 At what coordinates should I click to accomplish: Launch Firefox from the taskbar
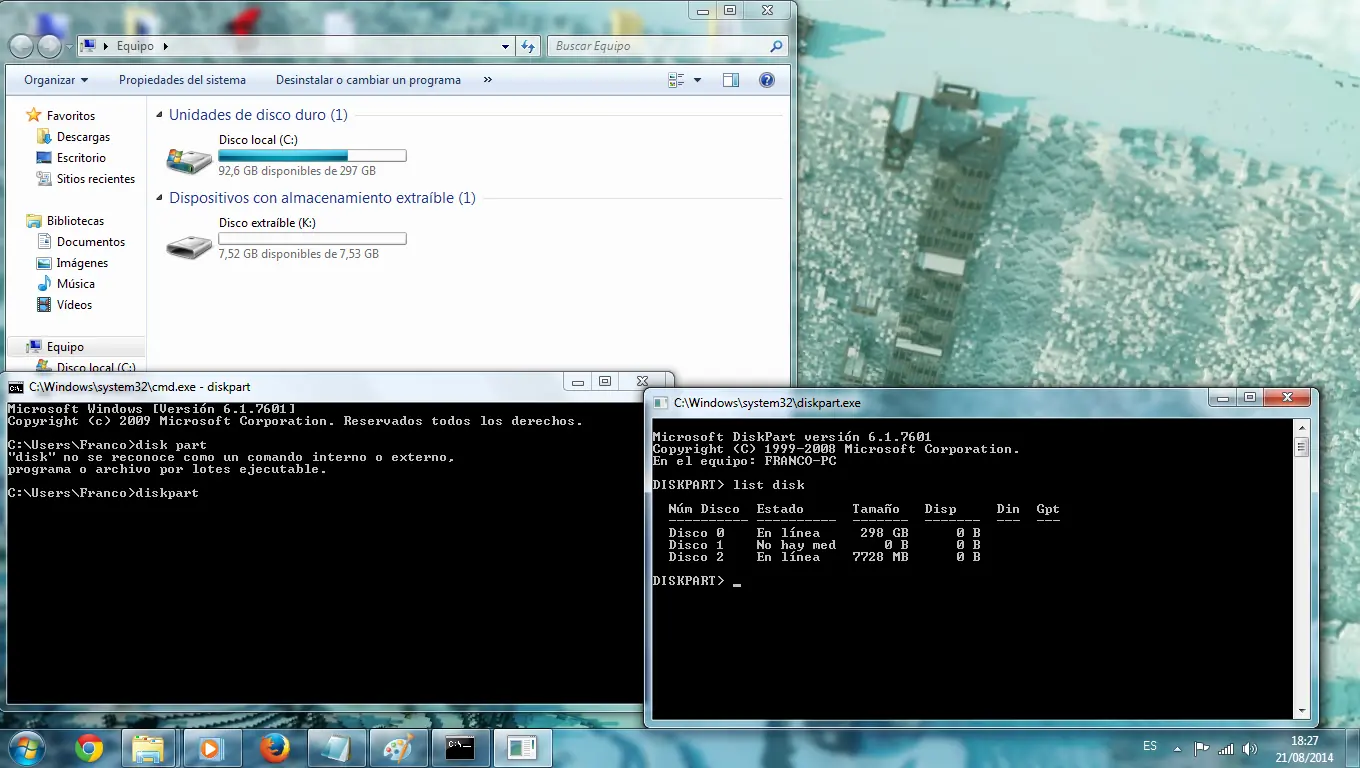coord(273,748)
